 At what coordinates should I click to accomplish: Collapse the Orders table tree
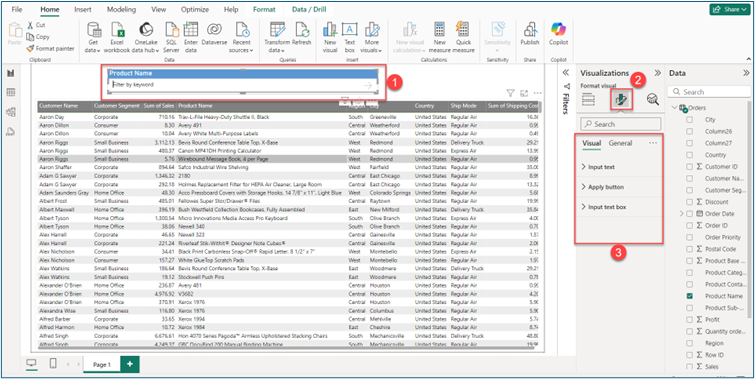[x=674, y=108]
